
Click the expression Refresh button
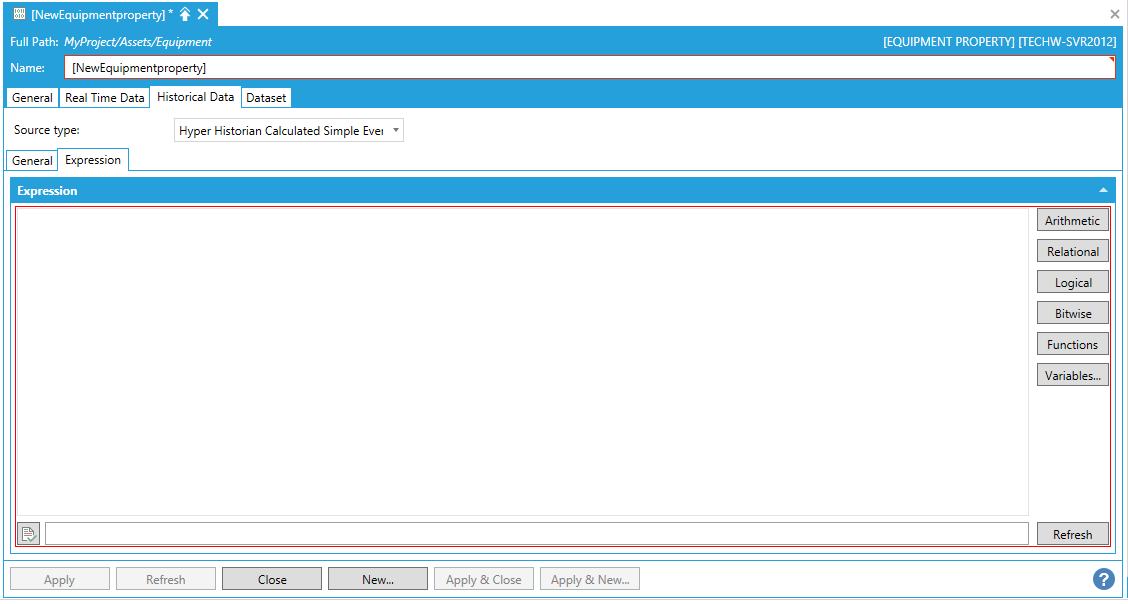pos(1072,535)
